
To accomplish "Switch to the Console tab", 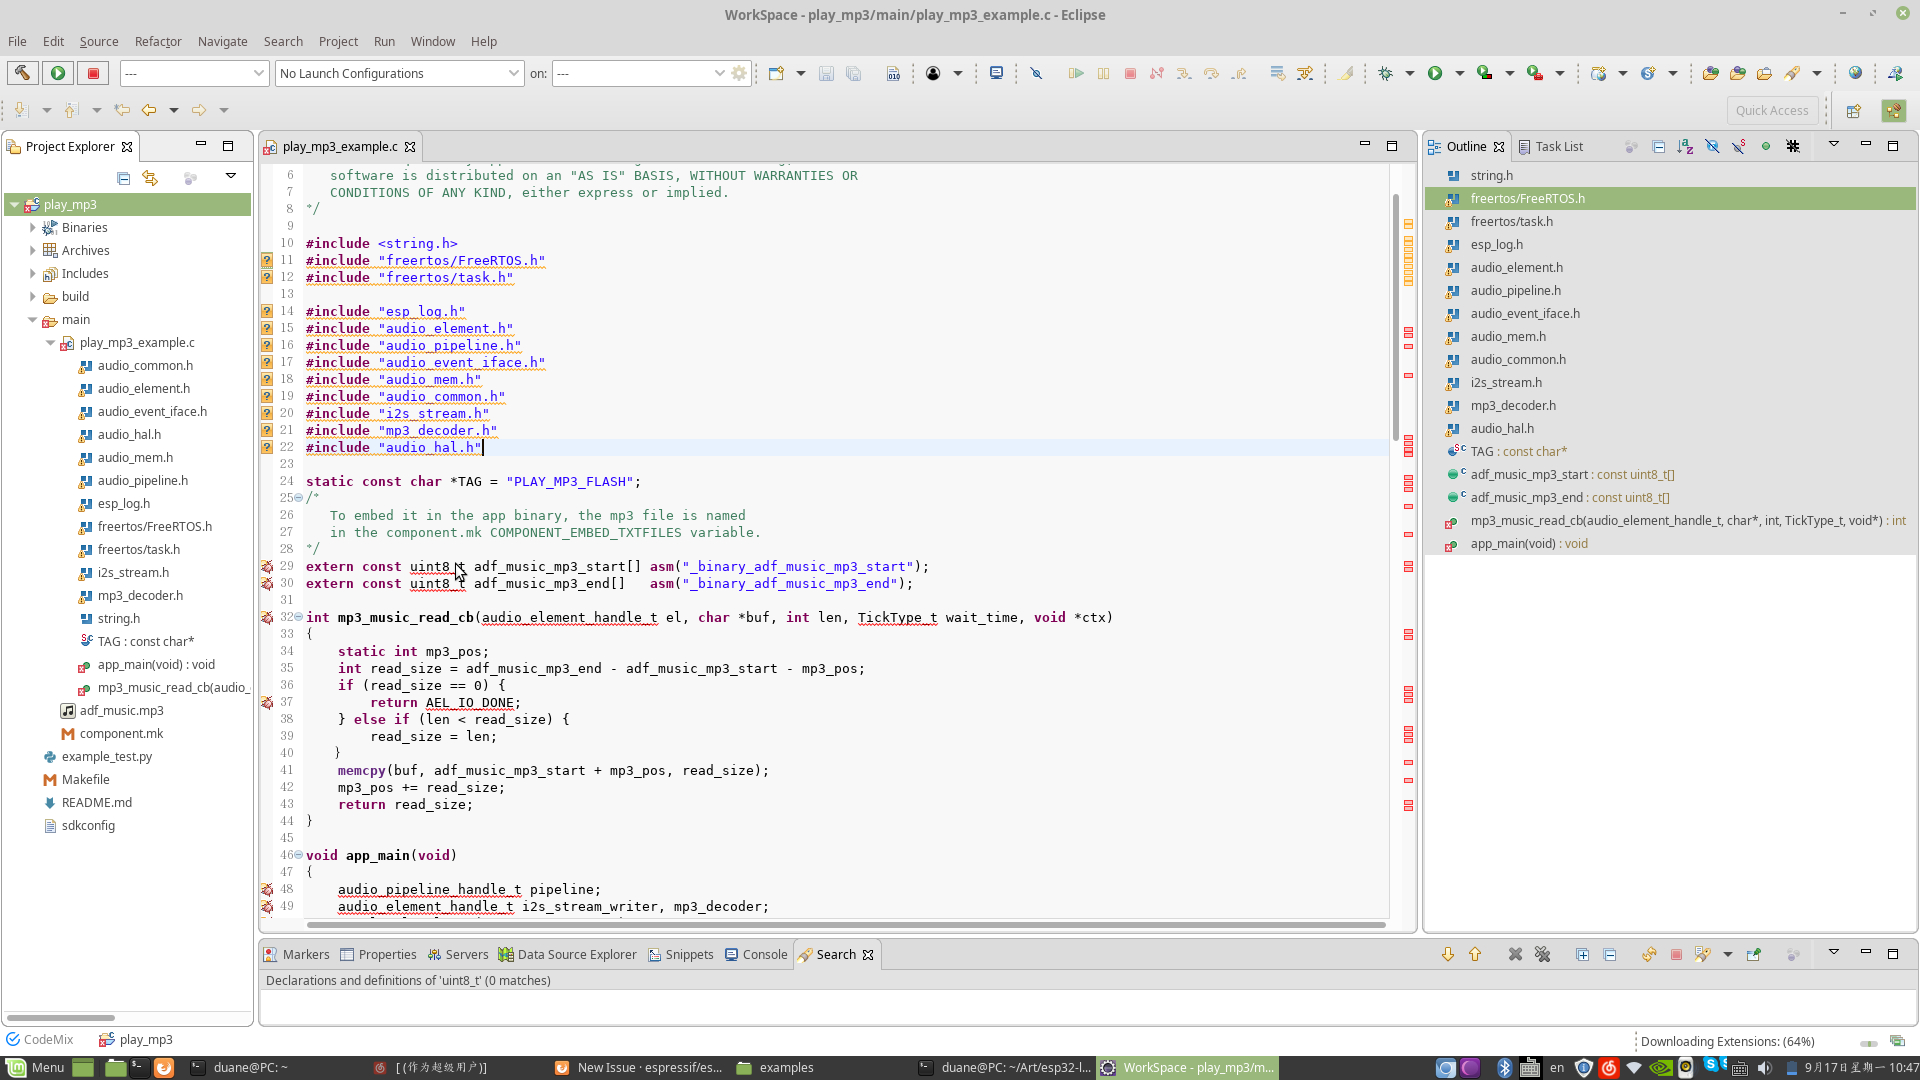I will (756, 955).
